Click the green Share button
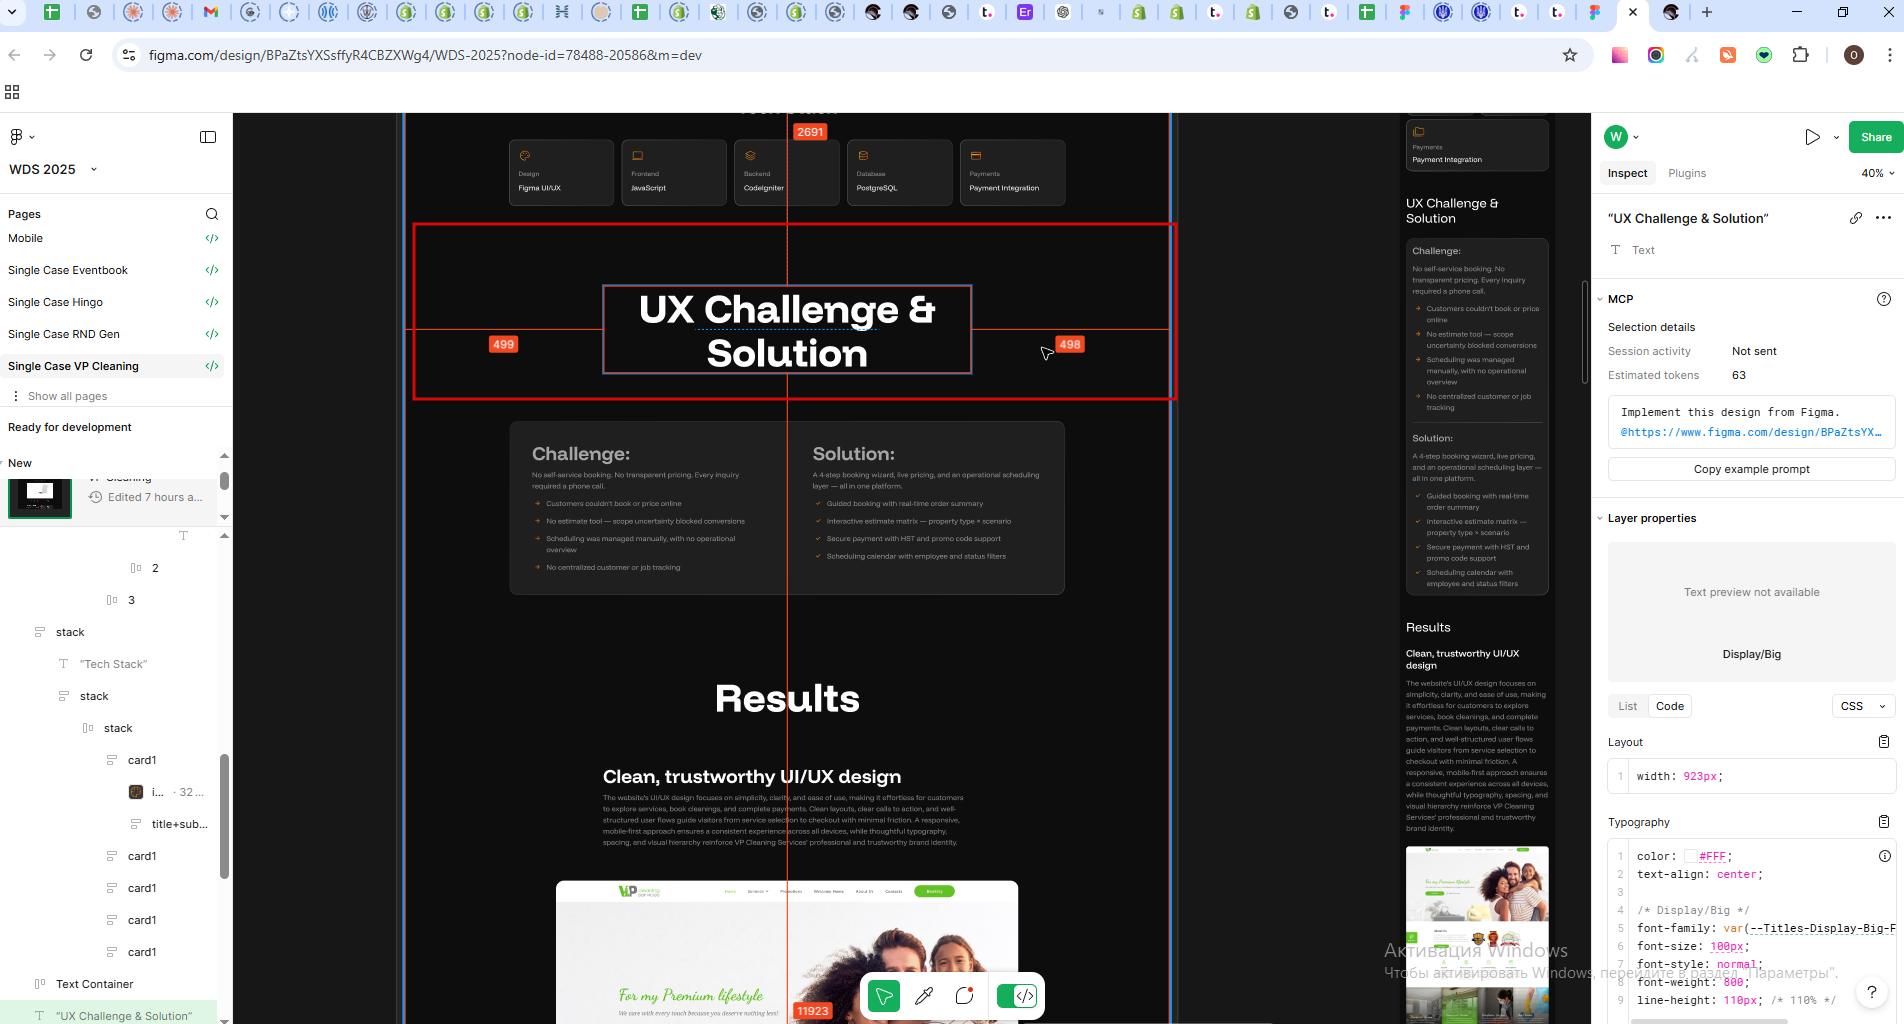This screenshot has width=1904, height=1024. [x=1875, y=137]
